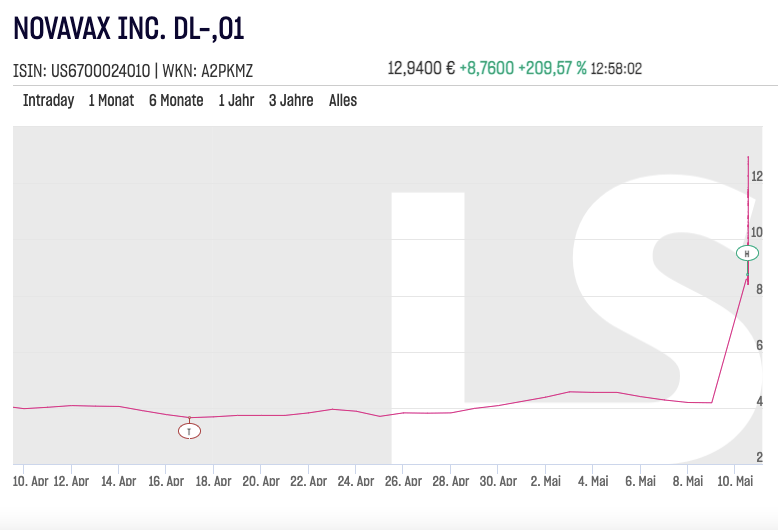The width and height of the screenshot is (778, 530).
Task: Click the NOVAVAX INC. DL-,01 title
Action: [x=129, y=29]
